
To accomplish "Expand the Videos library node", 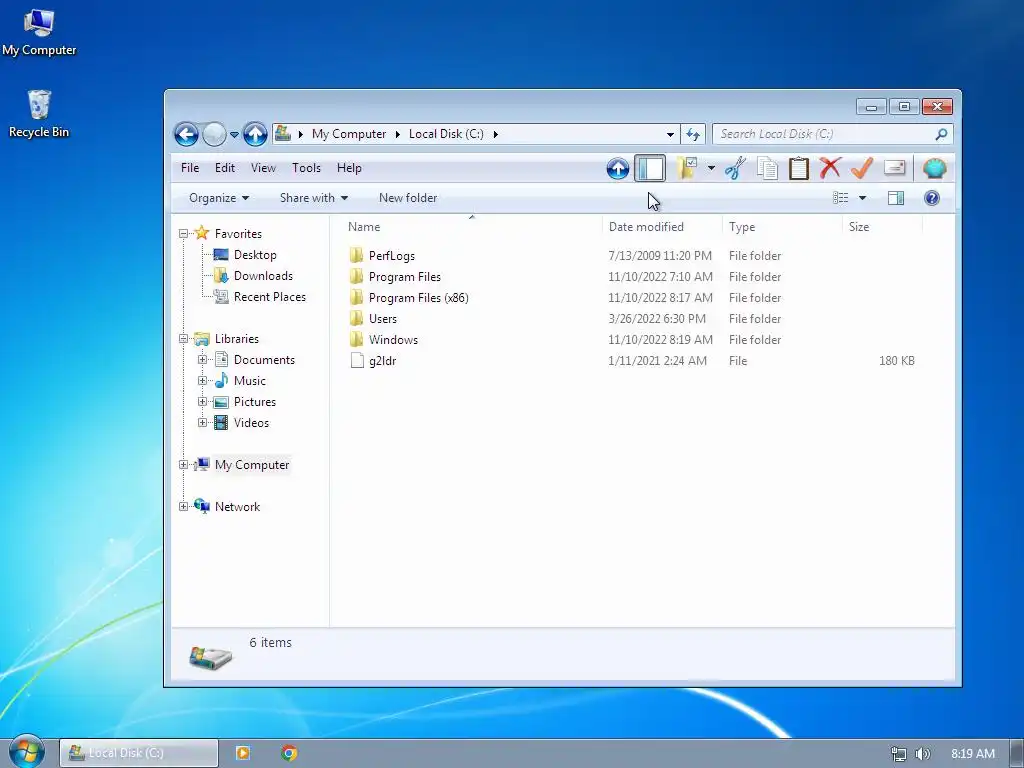I will coord(202,423).
